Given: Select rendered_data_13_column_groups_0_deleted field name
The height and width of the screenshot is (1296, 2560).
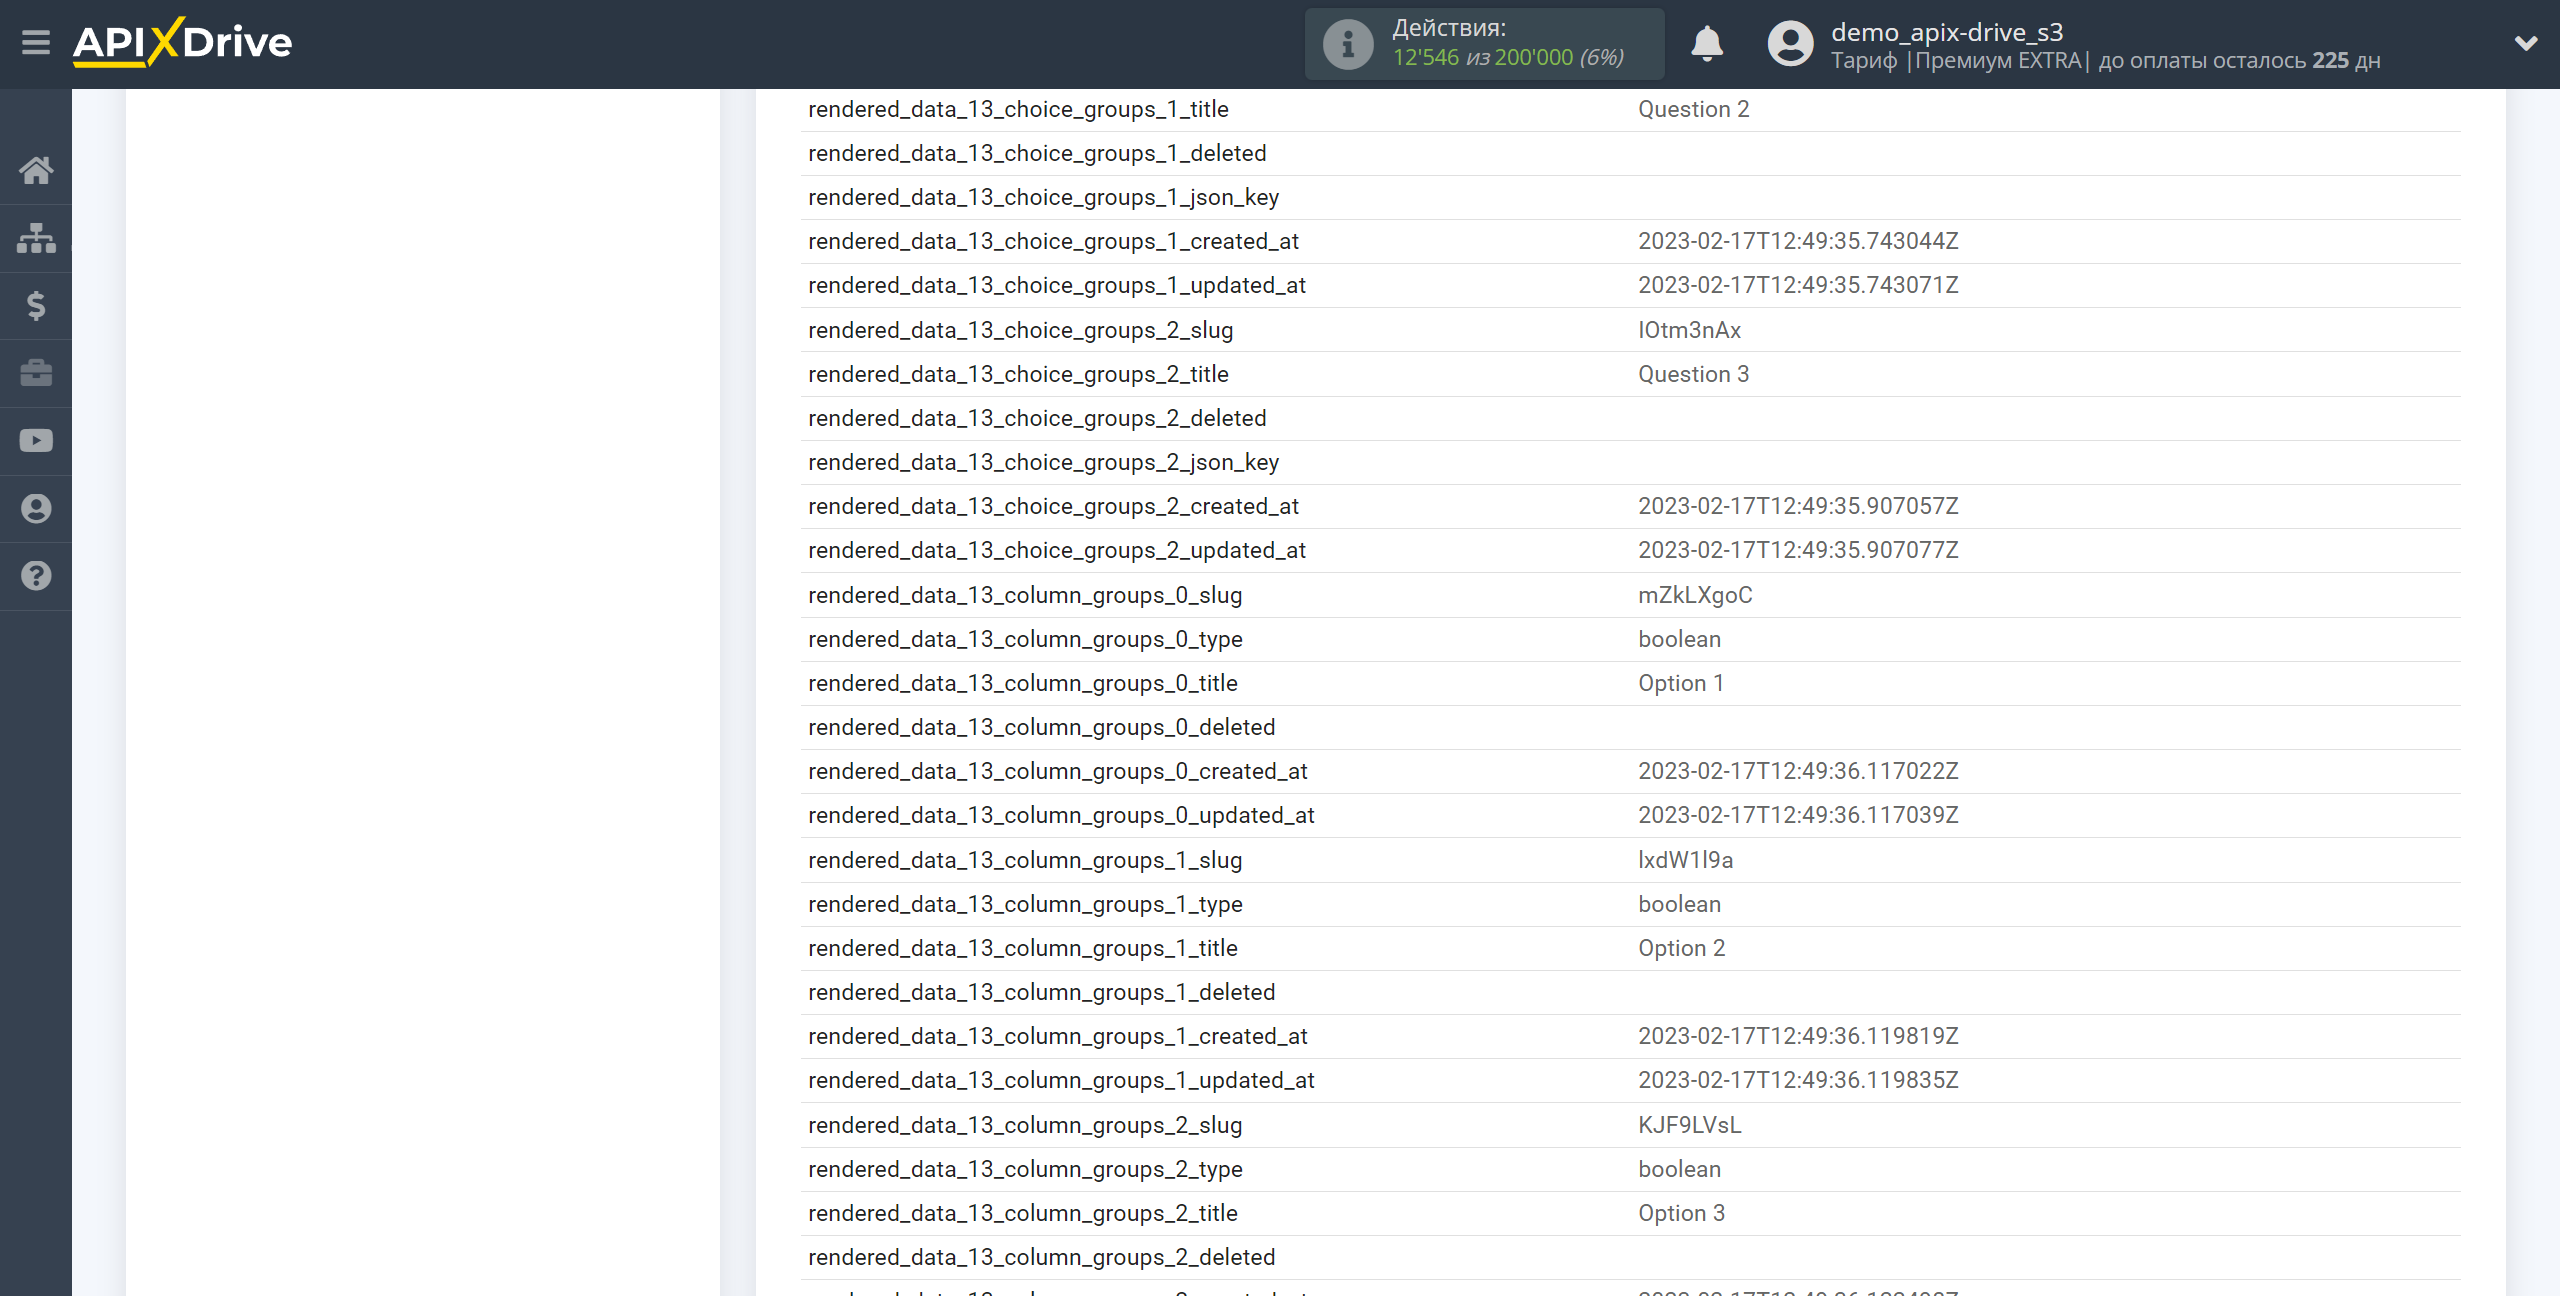Looking at the screenshot, I should (1041, 727).
